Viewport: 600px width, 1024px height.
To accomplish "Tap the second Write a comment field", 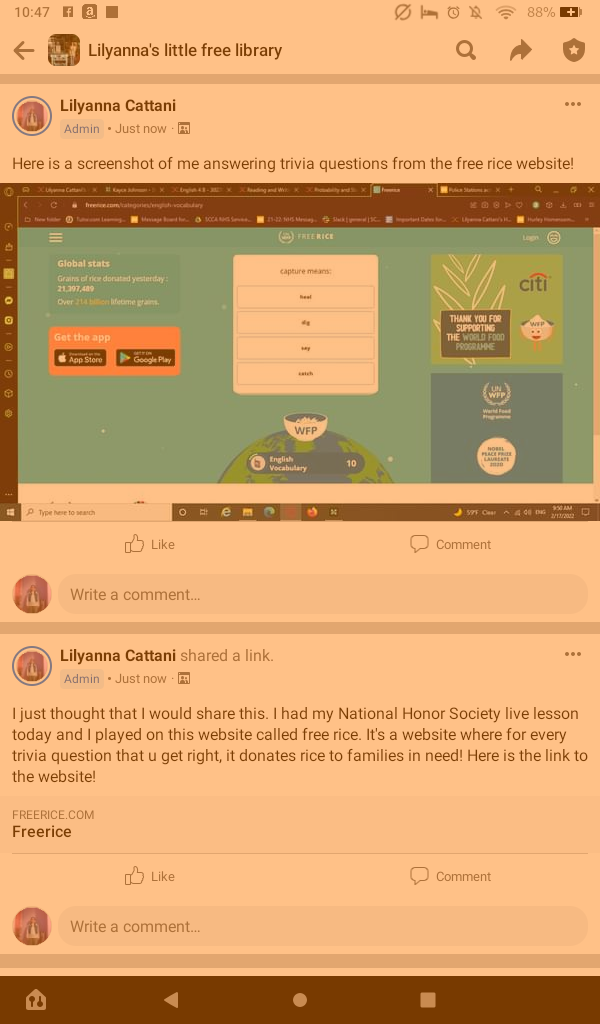I will coord(323,926).
